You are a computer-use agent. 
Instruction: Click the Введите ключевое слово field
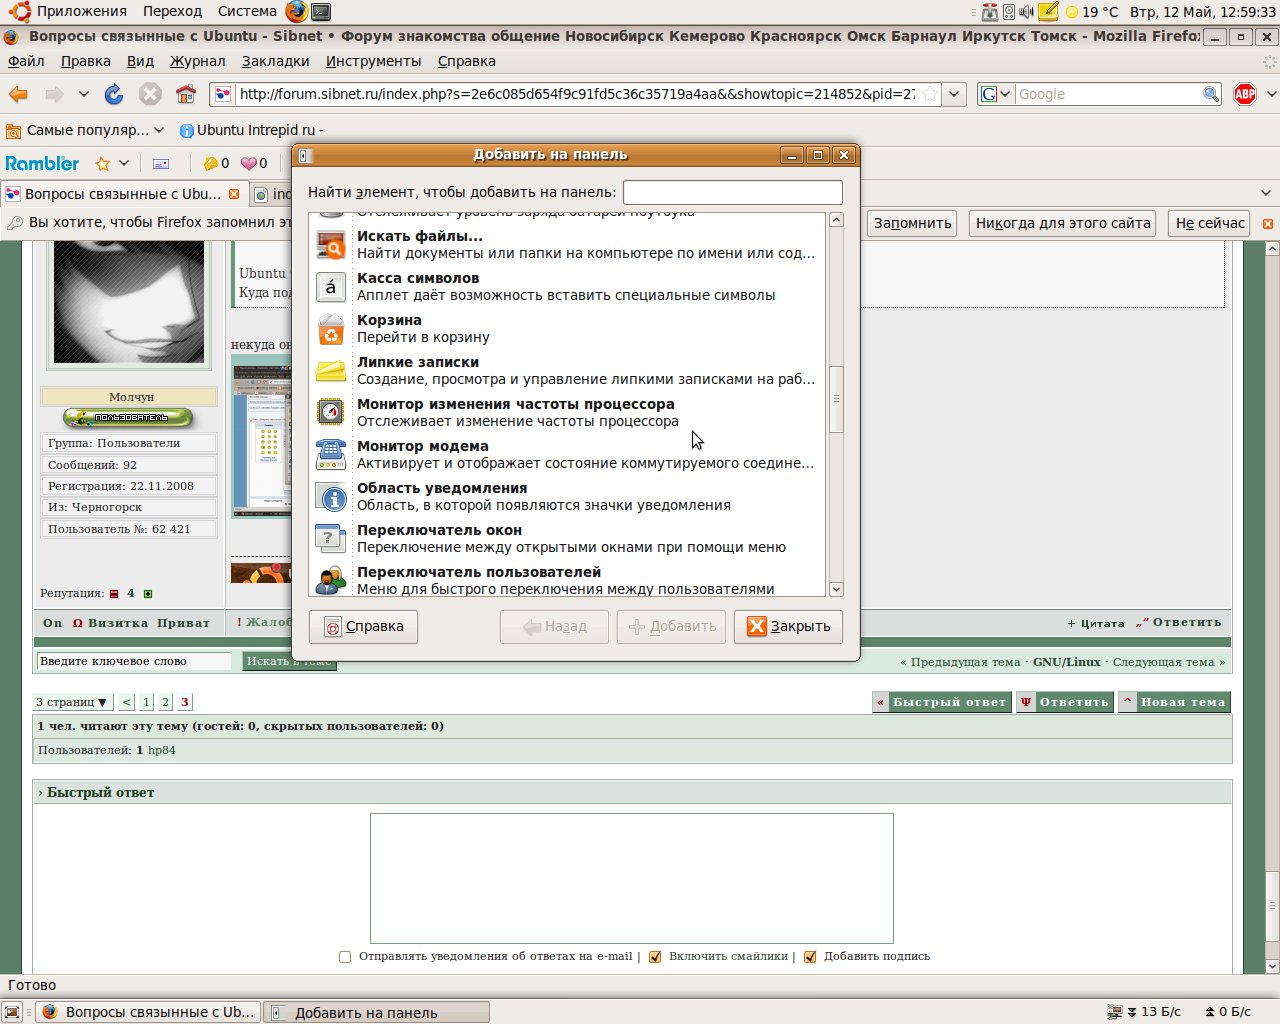[x=134, y=661]
